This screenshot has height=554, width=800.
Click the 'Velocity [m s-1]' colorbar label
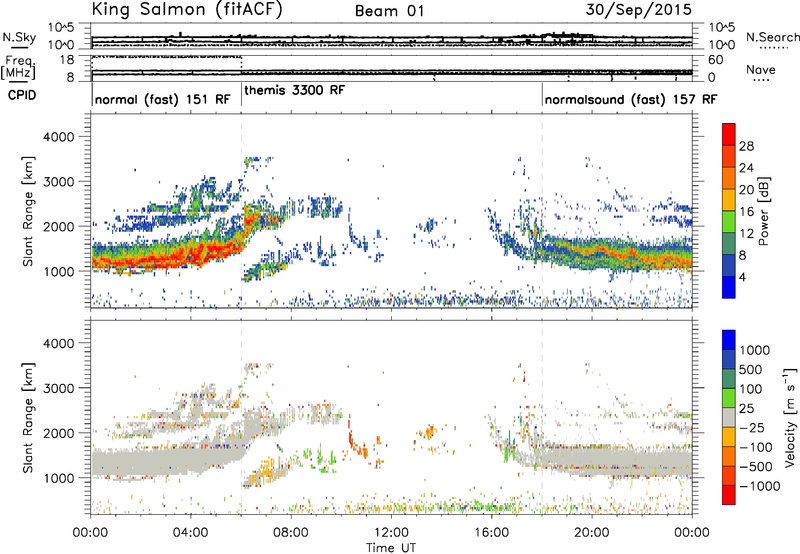click(790, 417)
